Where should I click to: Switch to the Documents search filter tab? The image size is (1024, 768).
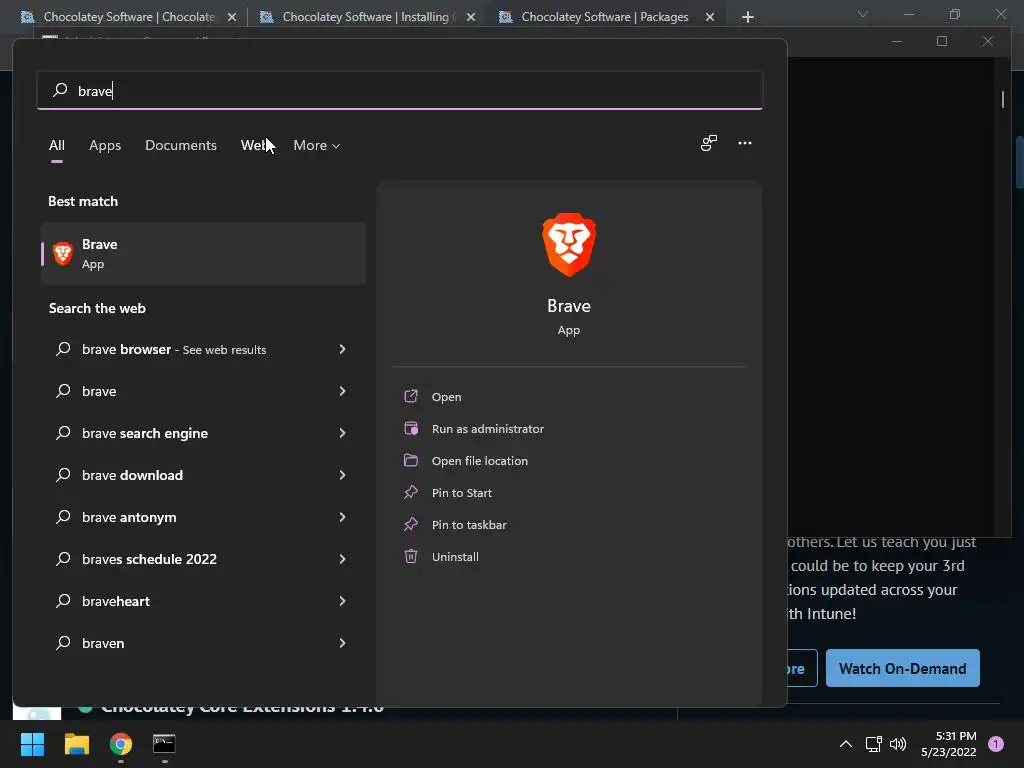point(181,145)
